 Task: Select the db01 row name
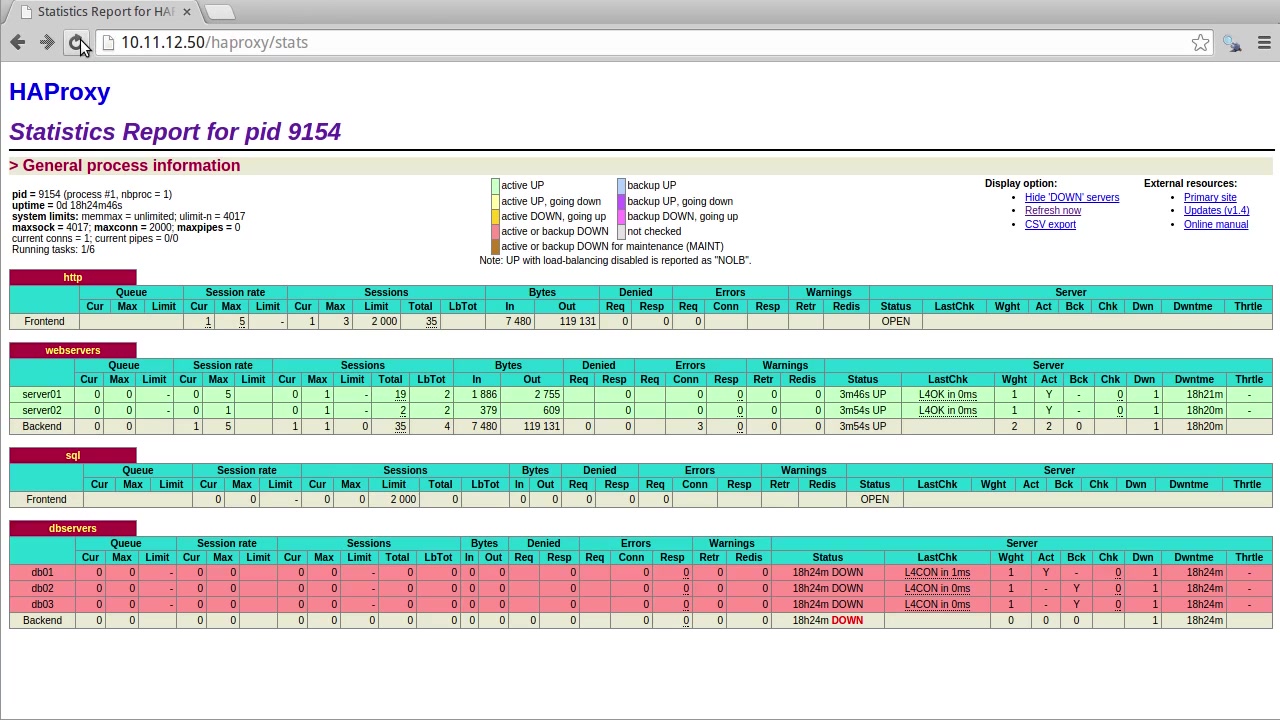(x=42, y=573)
